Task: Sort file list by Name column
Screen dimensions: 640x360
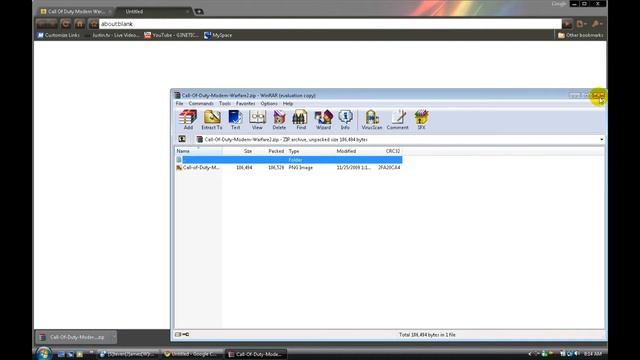Action: pyautogui.click(x=199, y=151)
